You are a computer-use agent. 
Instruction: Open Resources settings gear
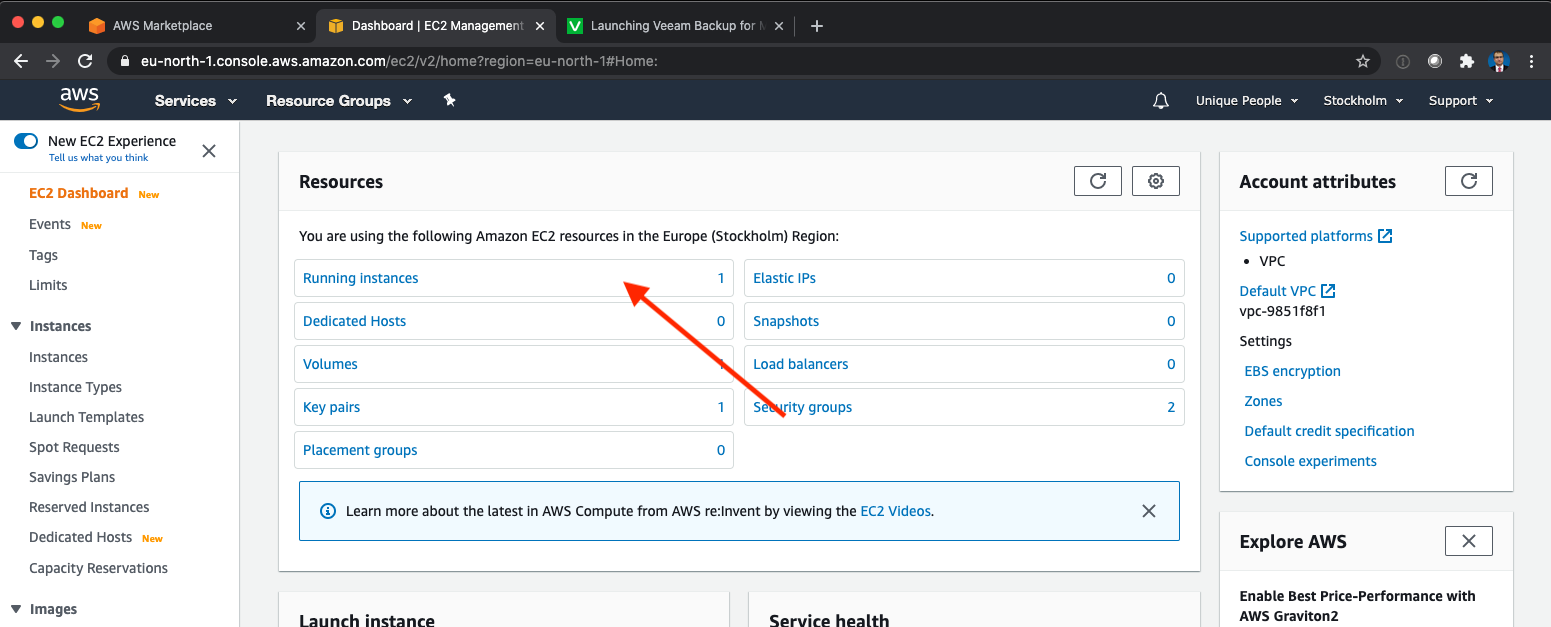(1156, 181)
